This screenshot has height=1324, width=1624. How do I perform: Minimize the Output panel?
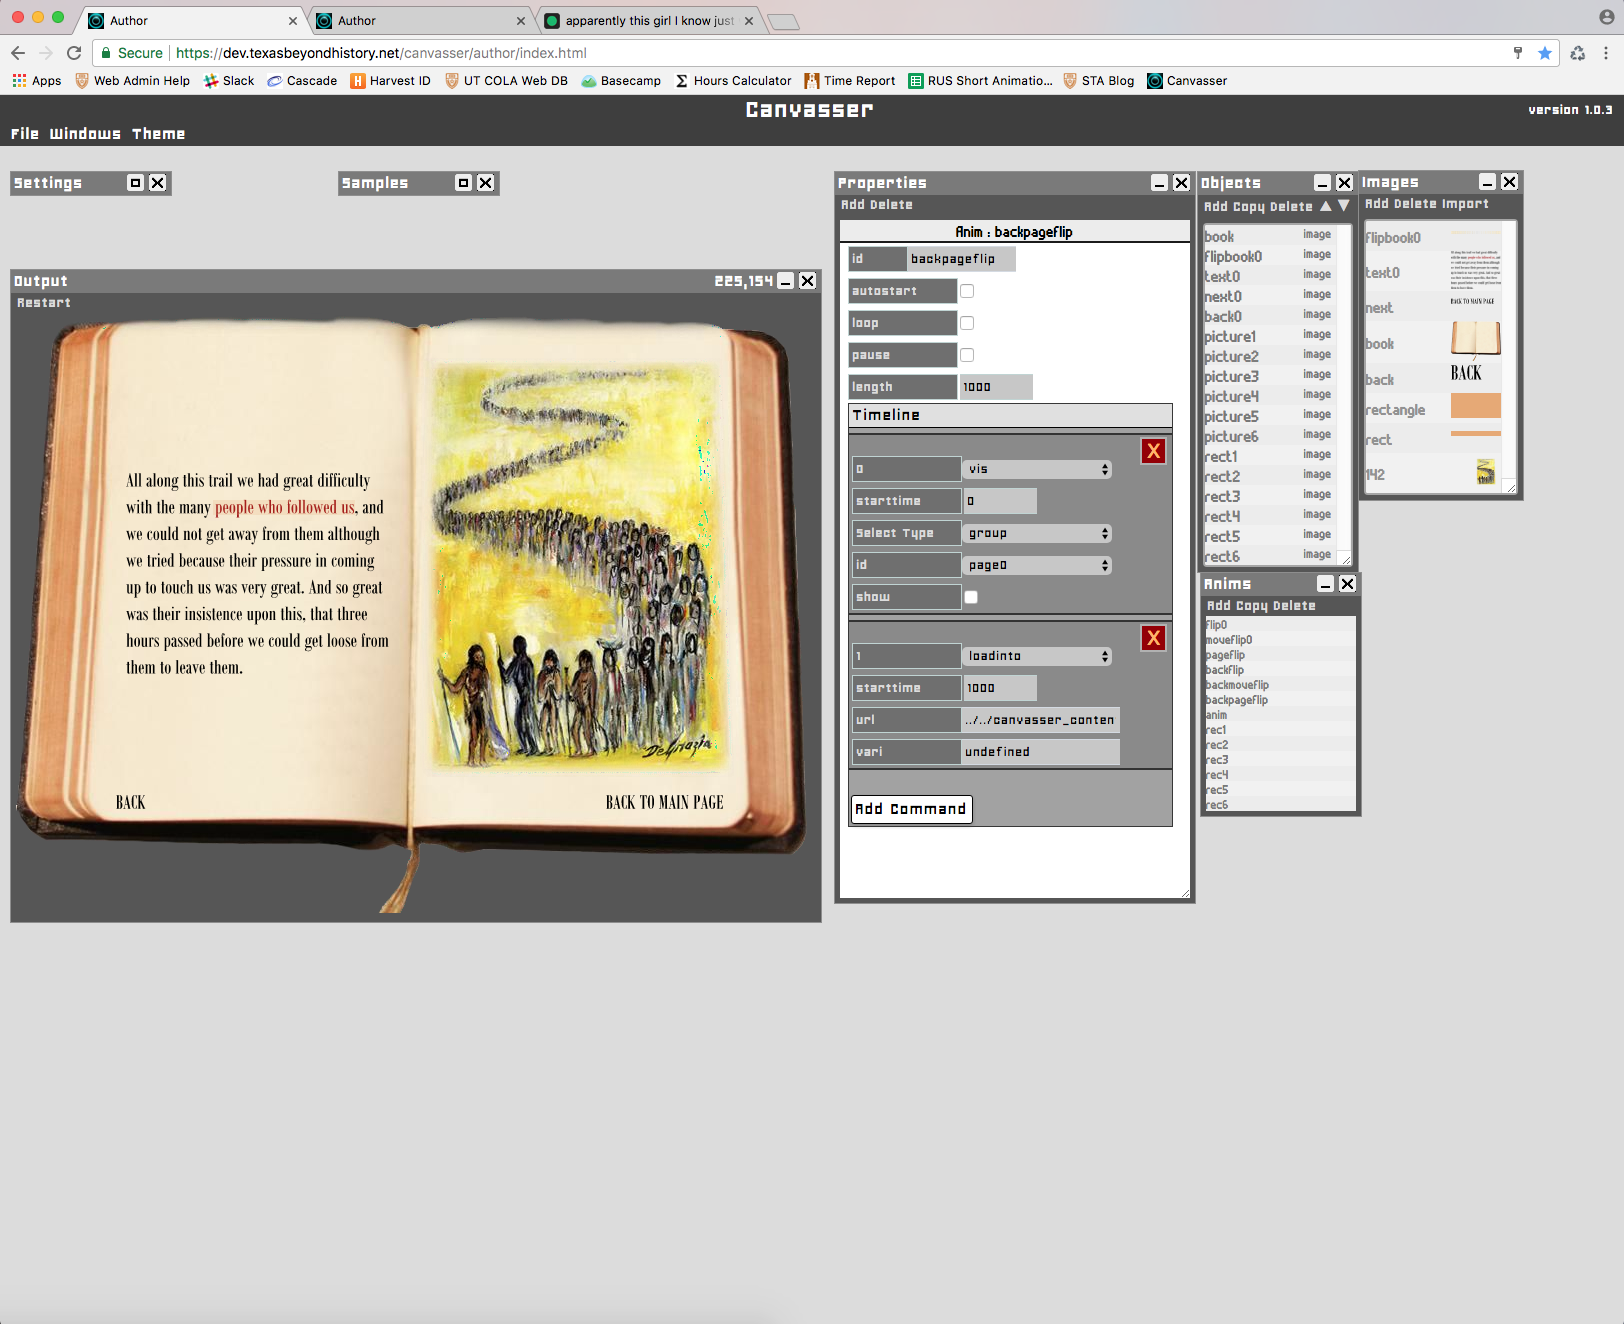(786, 281)
